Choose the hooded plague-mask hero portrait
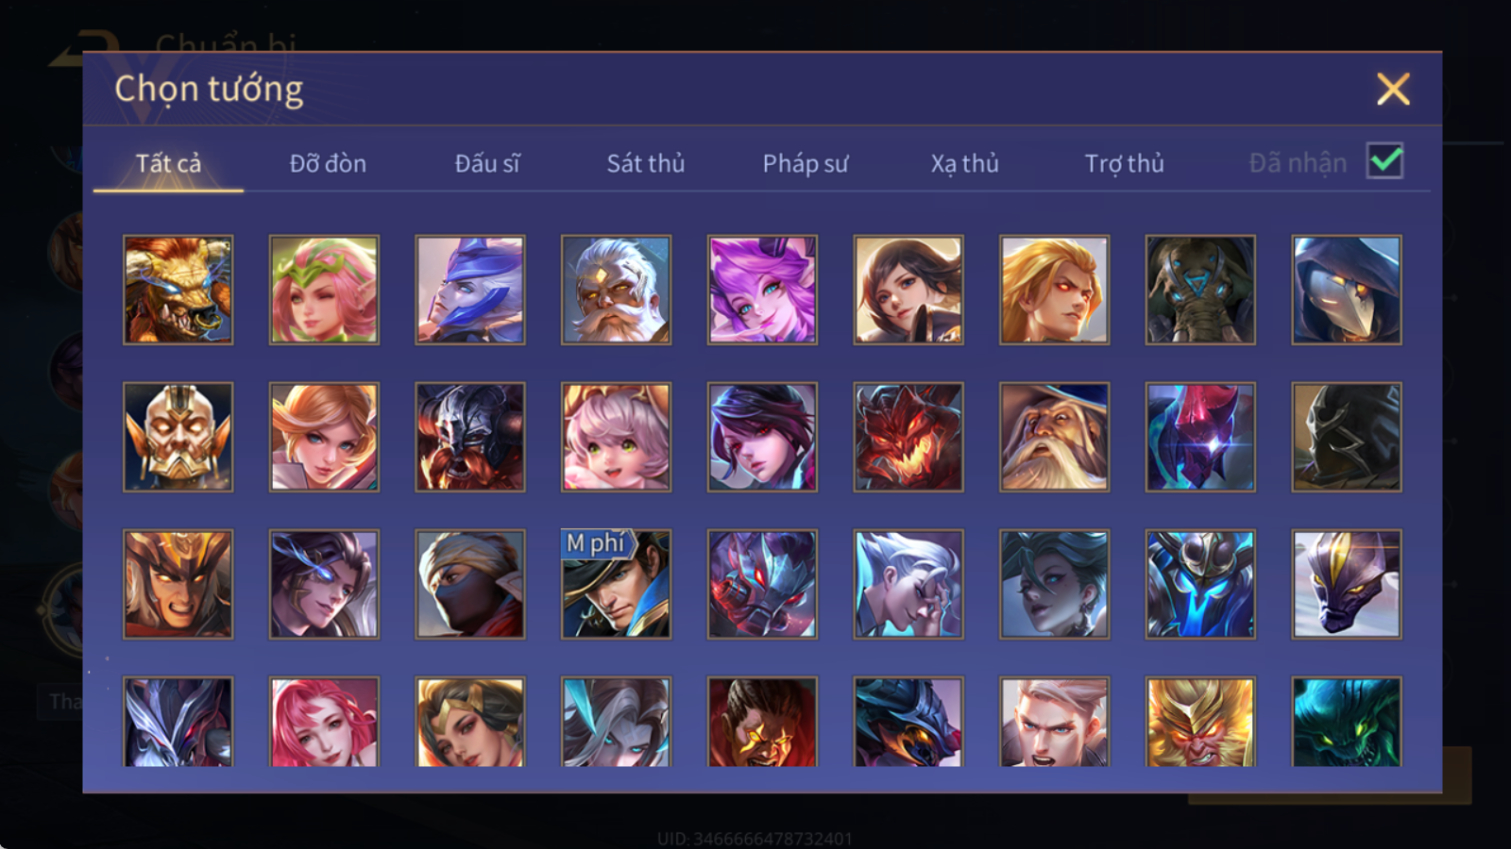 (x=1346, y=290)
